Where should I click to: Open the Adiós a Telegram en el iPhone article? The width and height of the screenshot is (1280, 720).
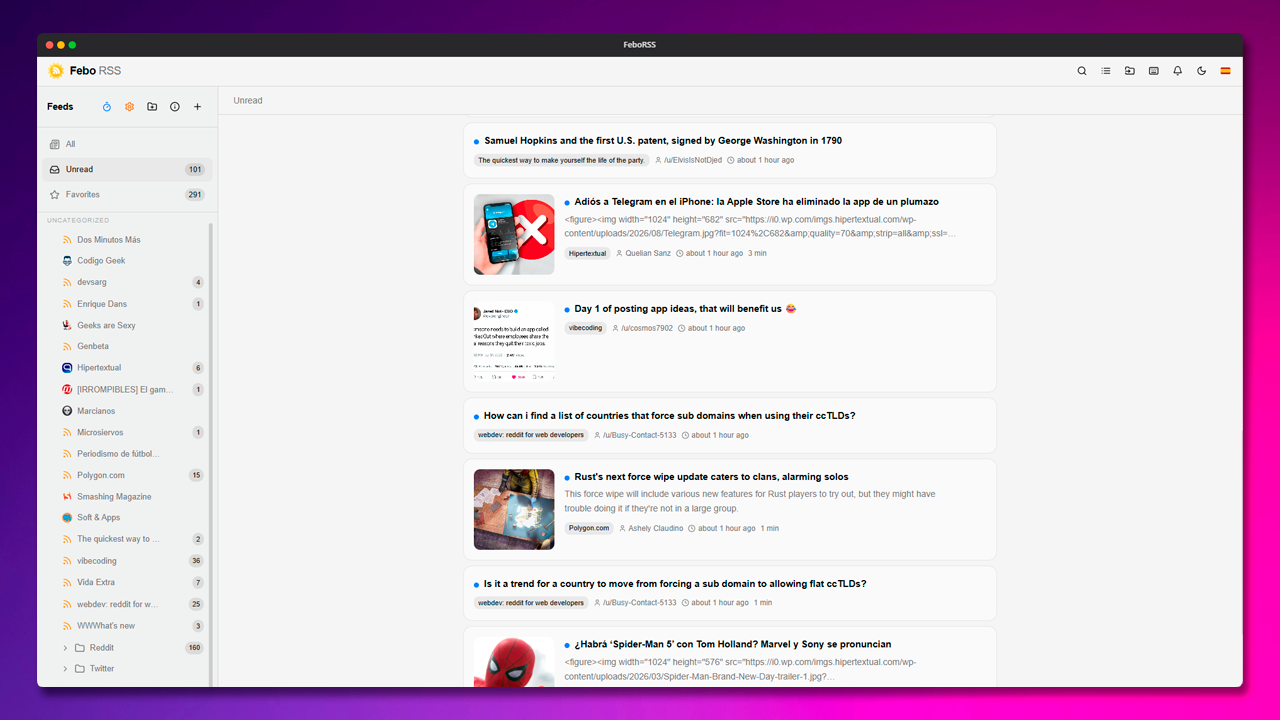tap(756, 202)
